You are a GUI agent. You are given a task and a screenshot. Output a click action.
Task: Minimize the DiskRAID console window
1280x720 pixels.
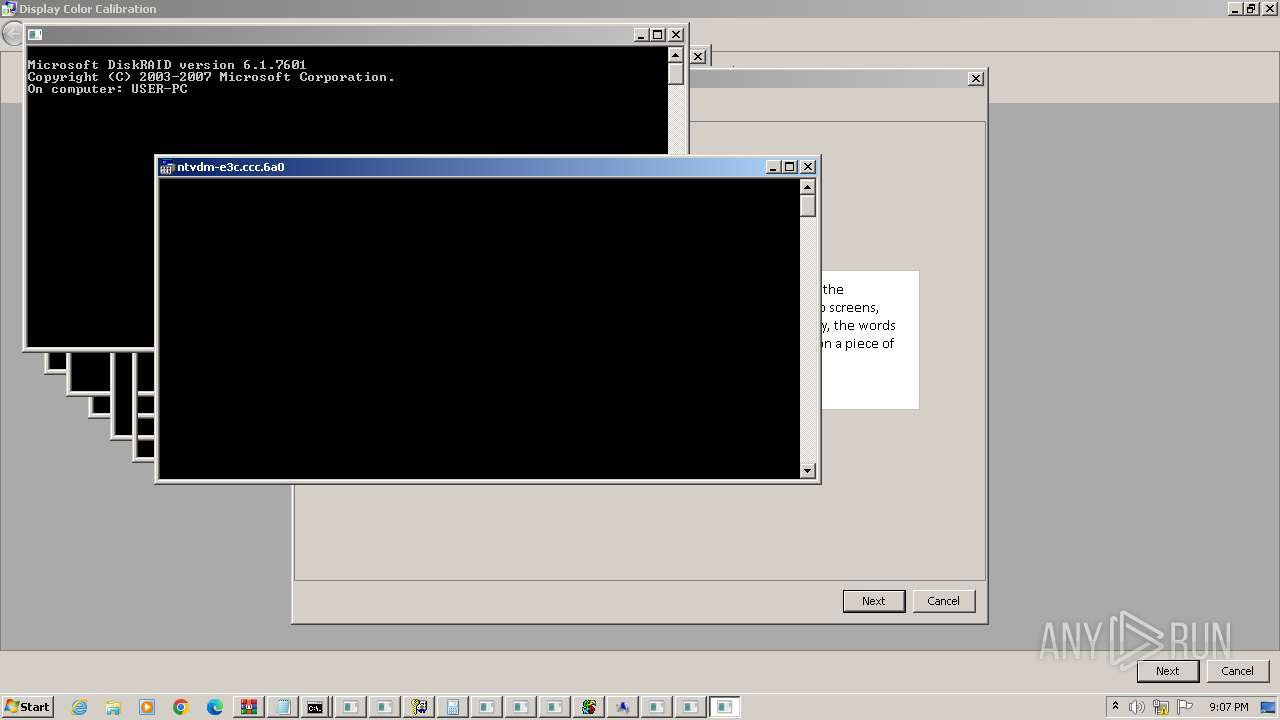point(641,35)
